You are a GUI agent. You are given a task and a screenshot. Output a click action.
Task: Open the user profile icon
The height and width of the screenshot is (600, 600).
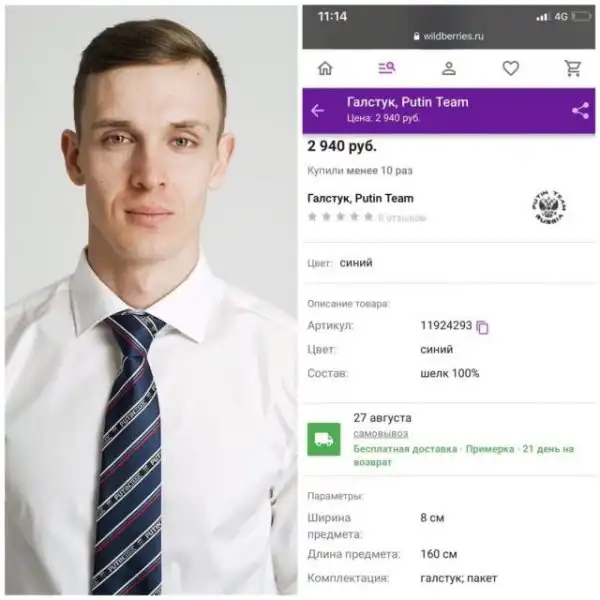(x=449, y=68)
